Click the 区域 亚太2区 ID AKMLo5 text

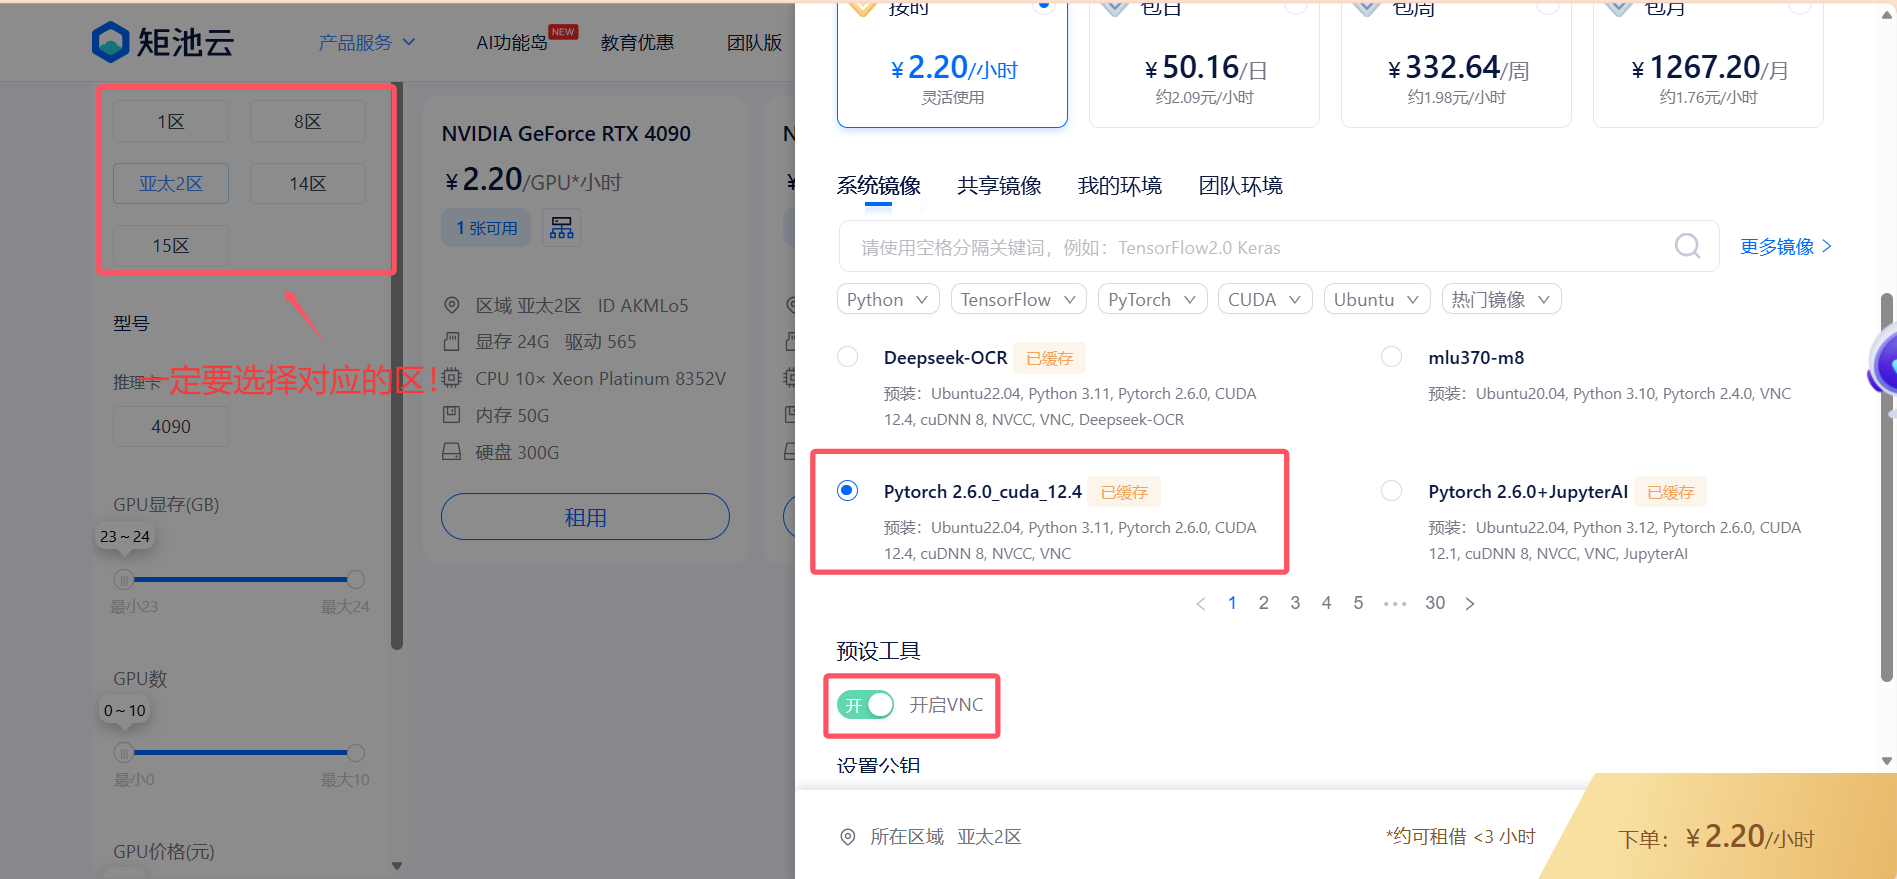coord(582,306)
